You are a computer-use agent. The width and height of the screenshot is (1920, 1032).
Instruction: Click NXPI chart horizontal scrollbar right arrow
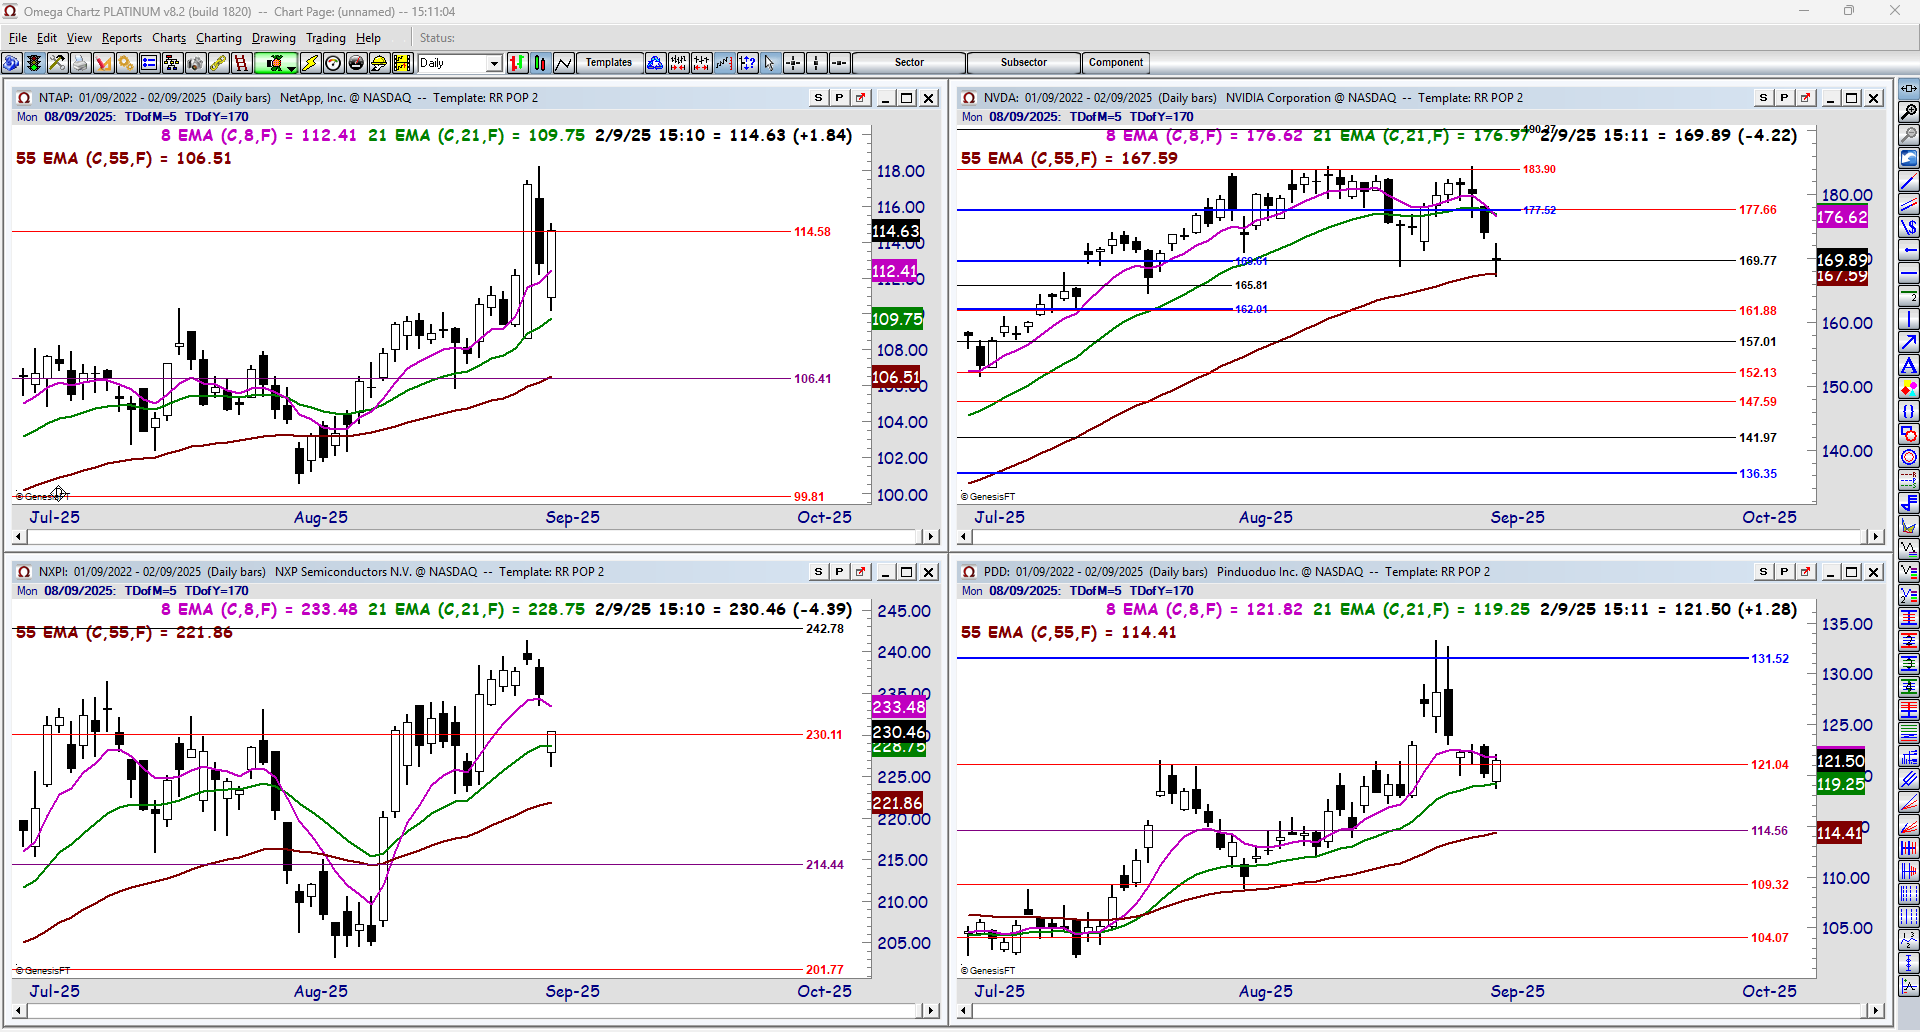(x=930, y=1011)
